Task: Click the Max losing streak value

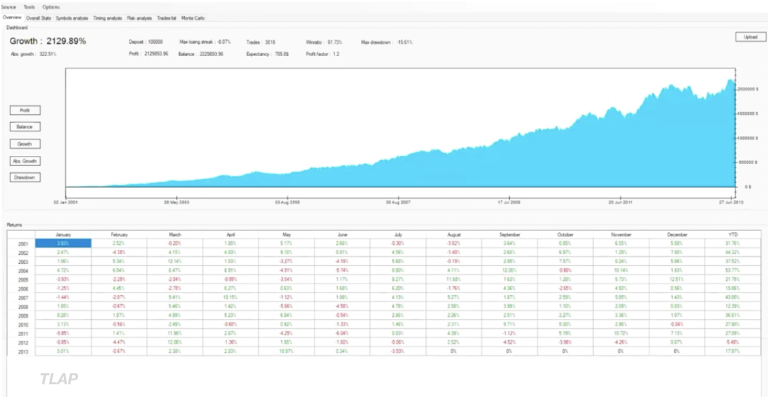Action: [205, 42]
